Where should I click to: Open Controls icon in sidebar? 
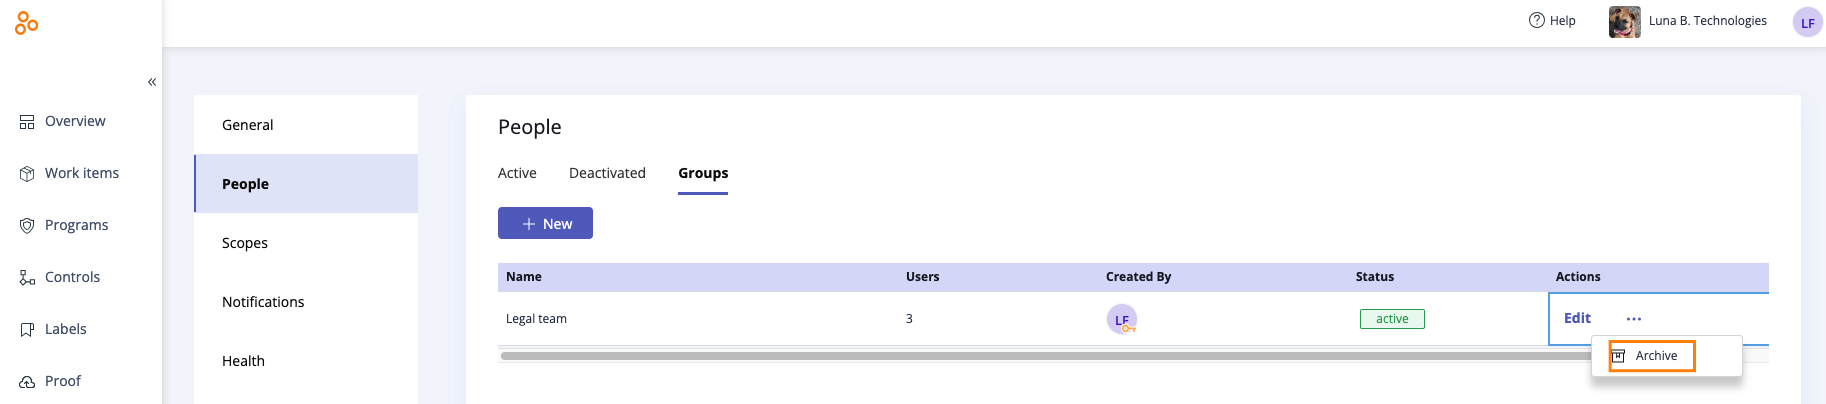(27, 278)
